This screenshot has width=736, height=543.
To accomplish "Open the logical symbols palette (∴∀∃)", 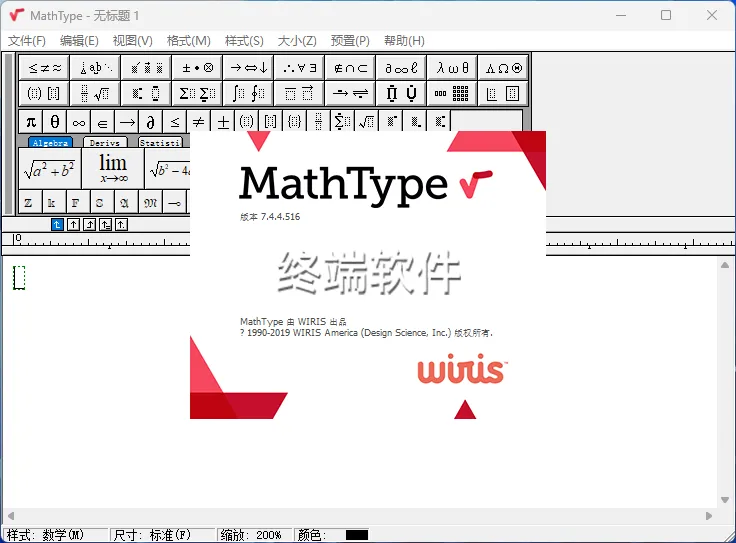I will (299, 68).
